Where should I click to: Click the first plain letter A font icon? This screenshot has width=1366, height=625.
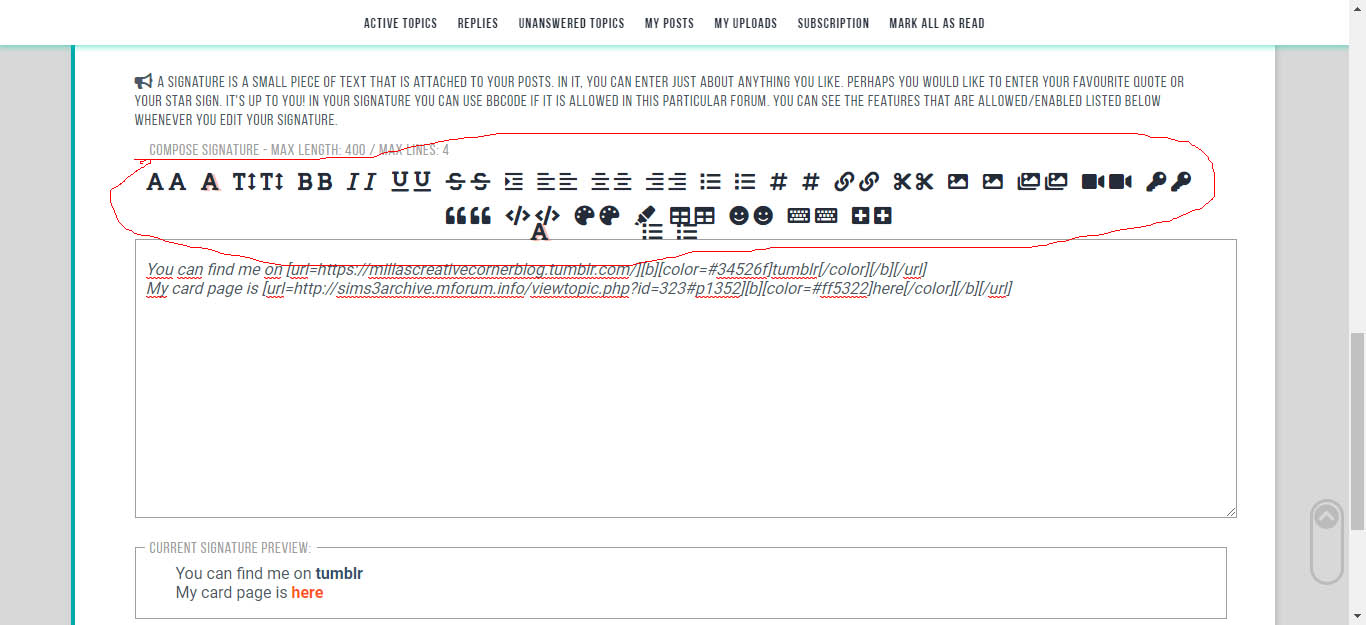(155, 182)
